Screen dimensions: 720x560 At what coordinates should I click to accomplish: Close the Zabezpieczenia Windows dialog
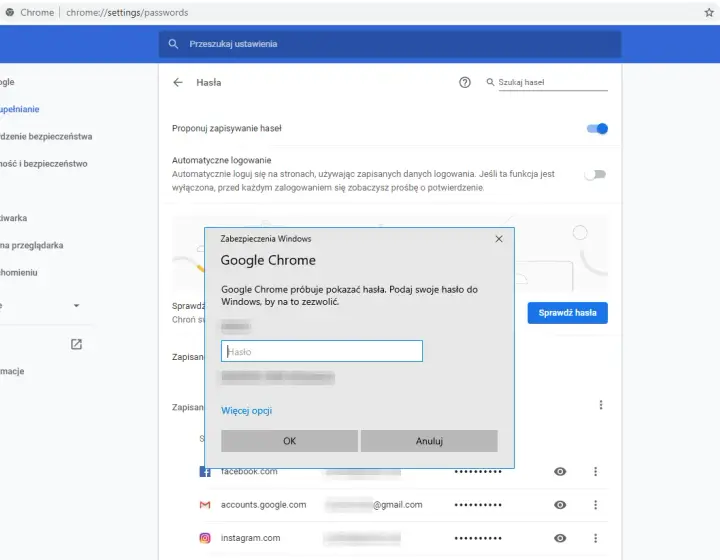(x=499, y=239)
